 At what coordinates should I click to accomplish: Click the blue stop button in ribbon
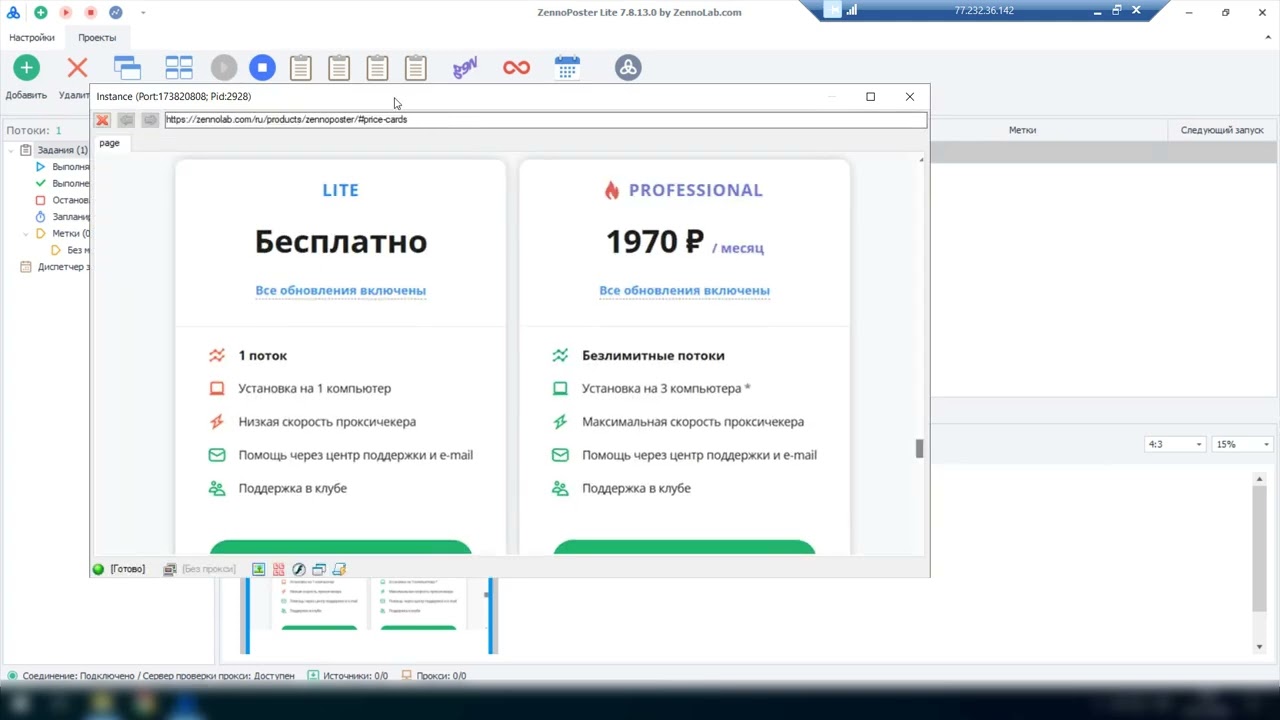262,68
